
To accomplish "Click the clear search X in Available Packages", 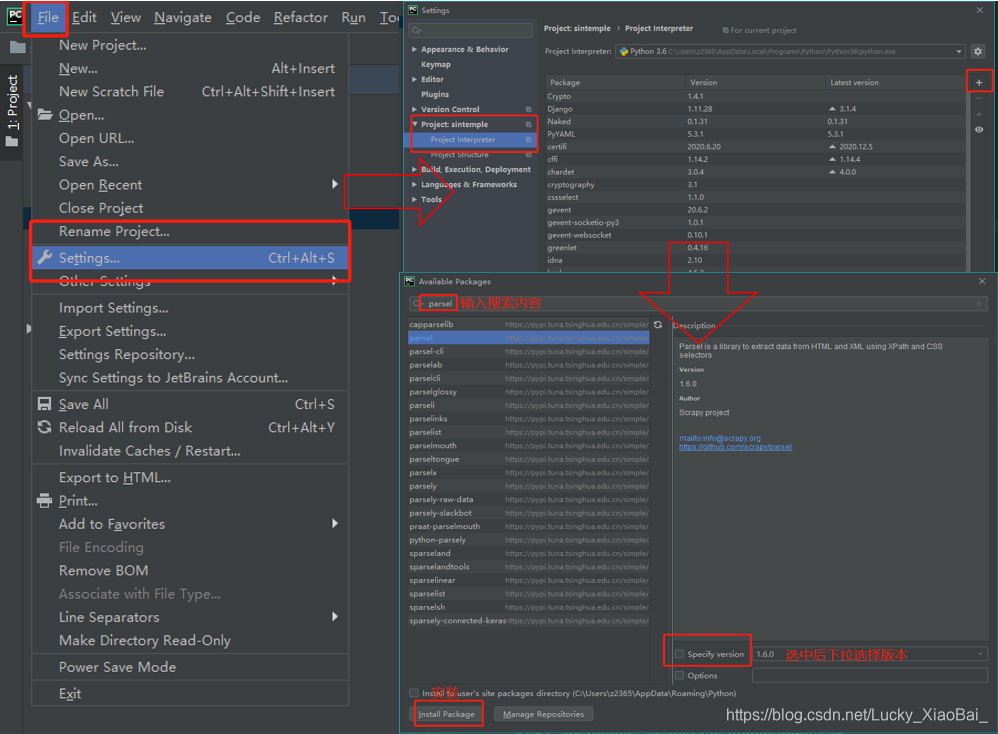I will (979, 304).
